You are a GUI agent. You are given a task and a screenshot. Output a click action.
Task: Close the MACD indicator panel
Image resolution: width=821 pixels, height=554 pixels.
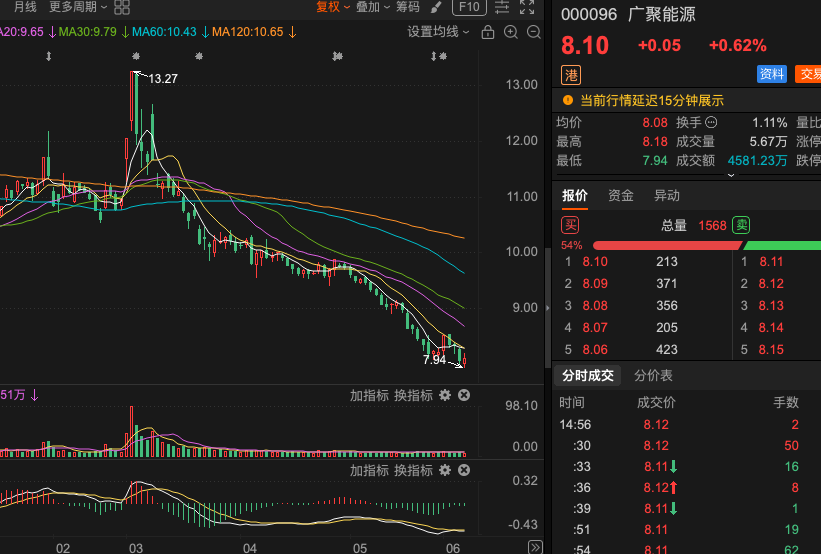click(x=464, y=470)
